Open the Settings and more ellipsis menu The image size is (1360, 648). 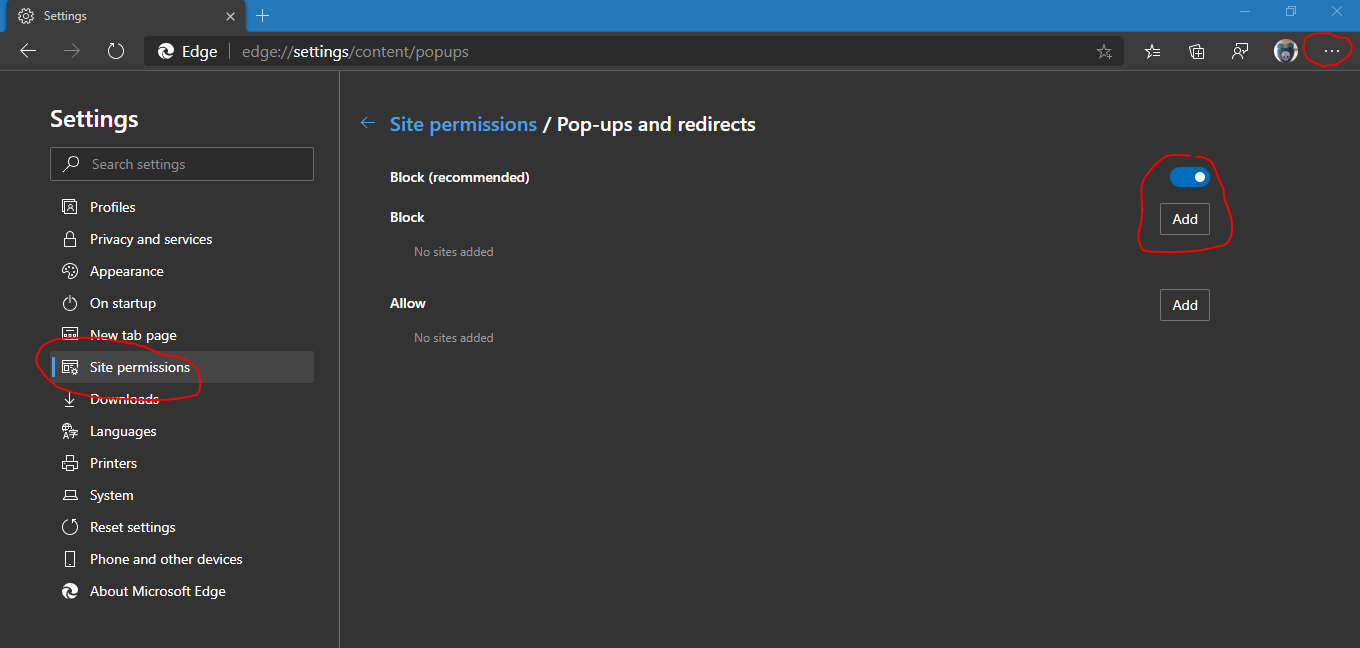1331,51
